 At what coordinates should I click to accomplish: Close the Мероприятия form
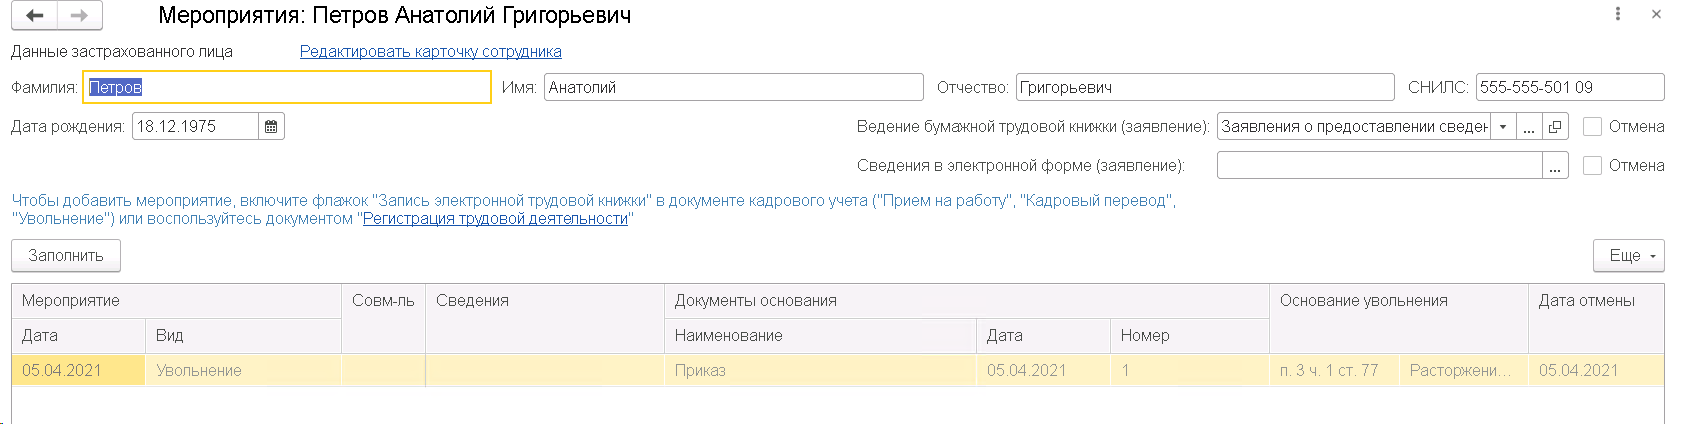coord(1656,14)
